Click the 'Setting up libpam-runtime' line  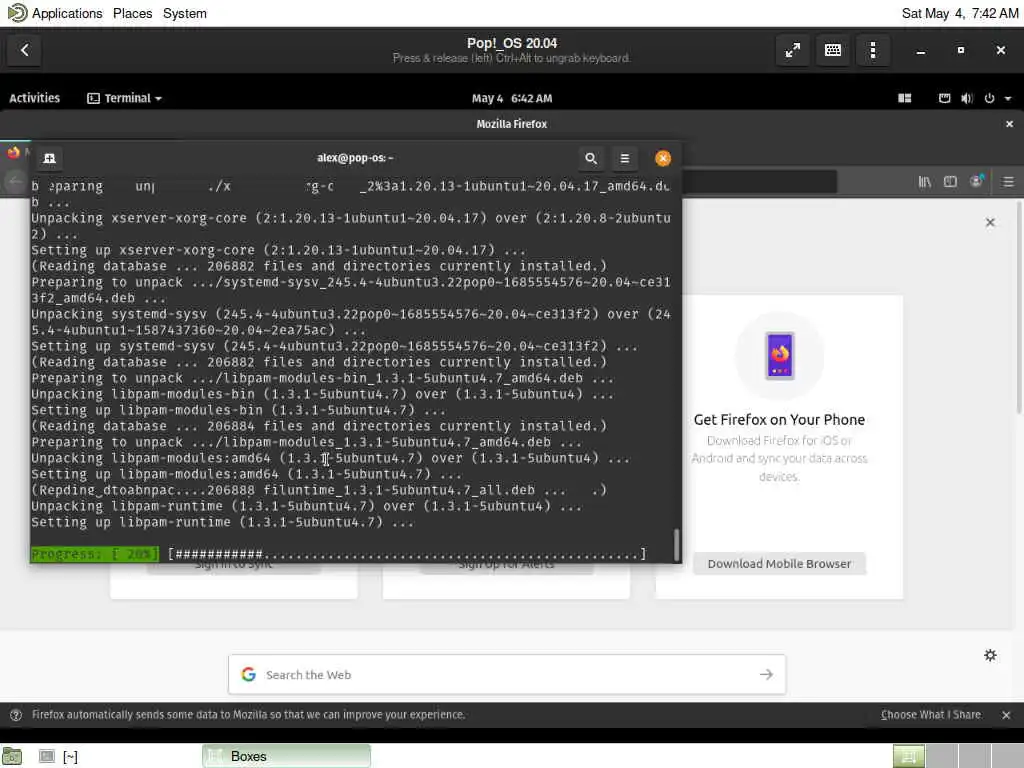[222, 522]
